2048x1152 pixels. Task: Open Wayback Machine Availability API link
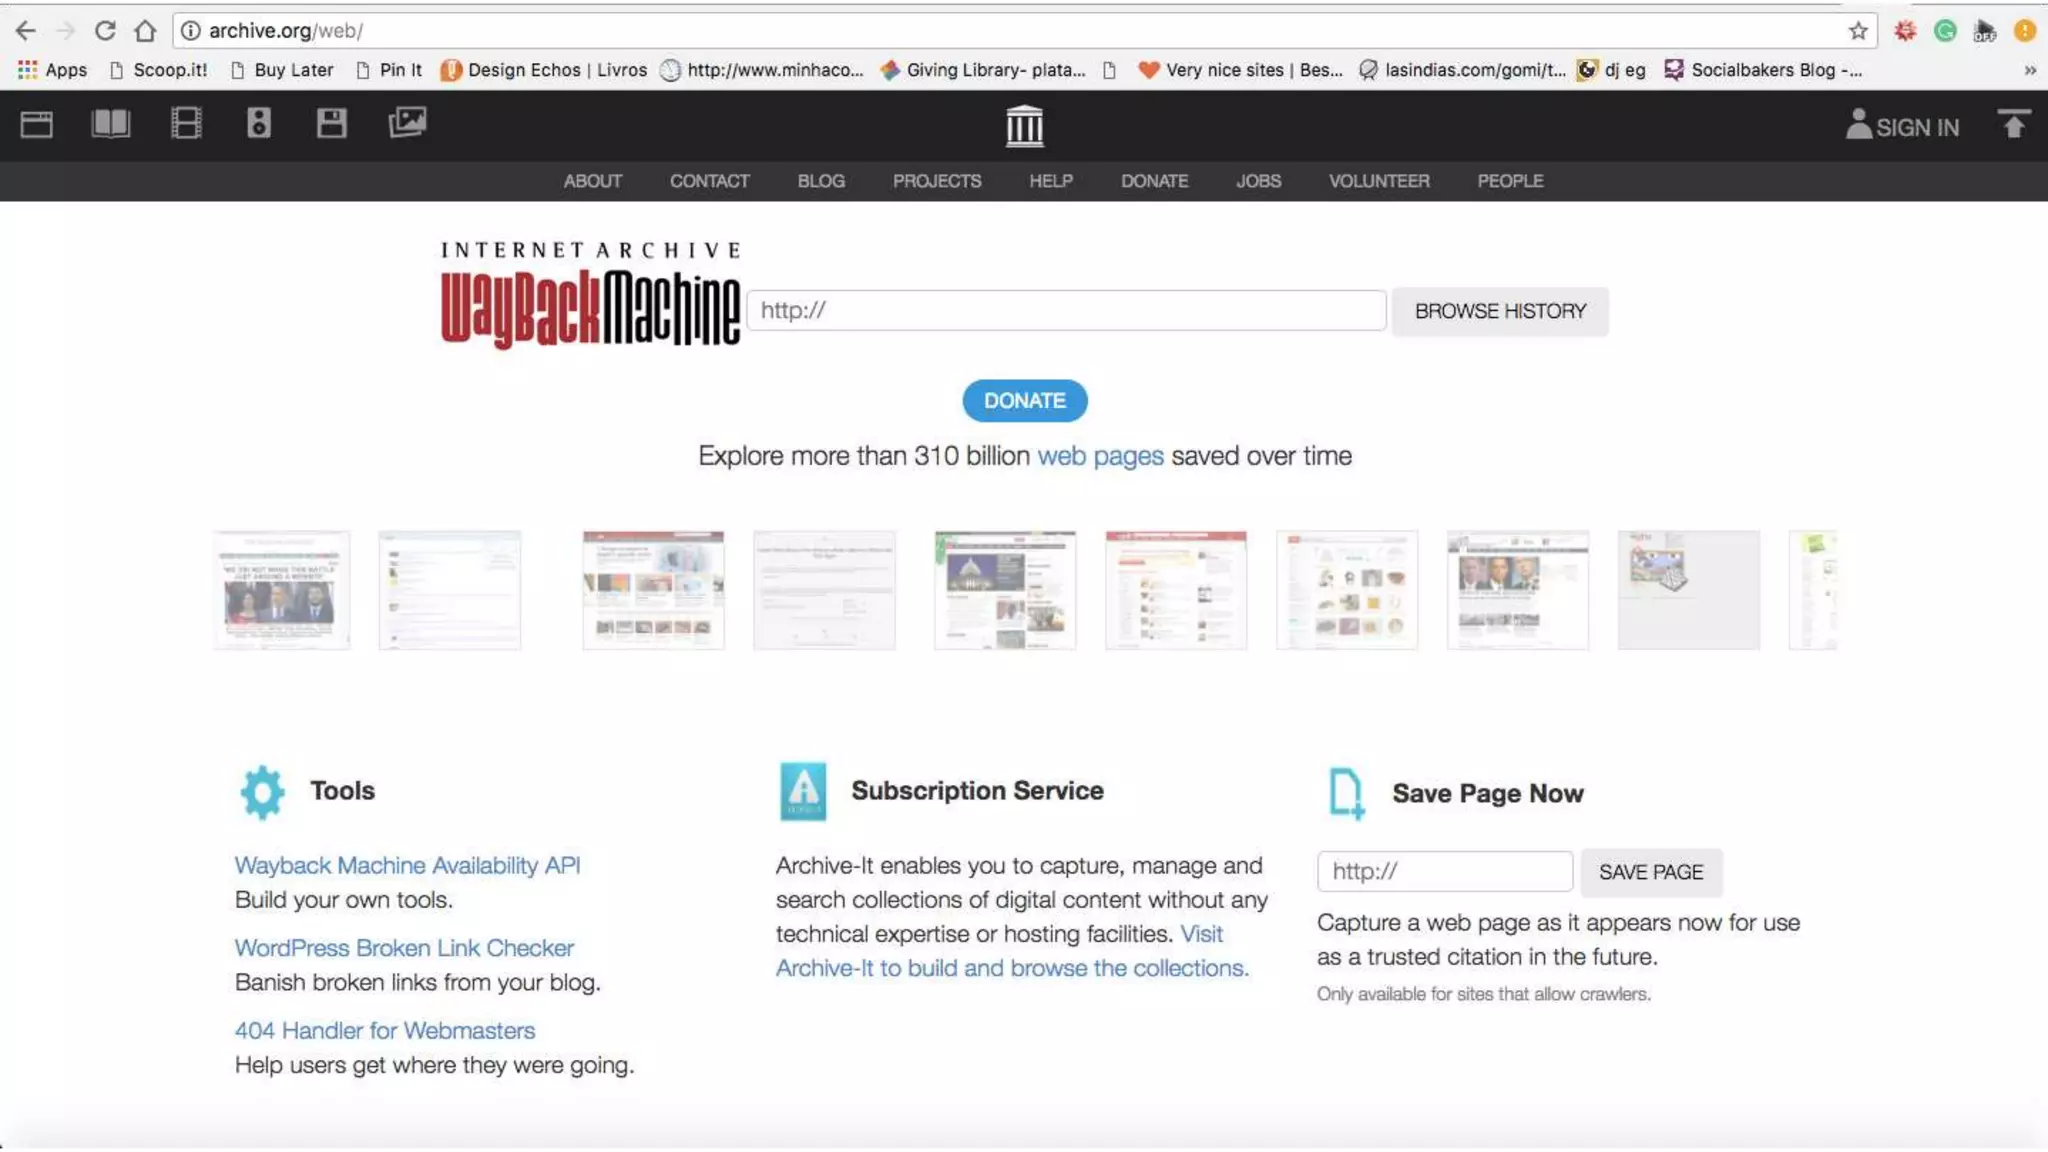tap(407, 865)
